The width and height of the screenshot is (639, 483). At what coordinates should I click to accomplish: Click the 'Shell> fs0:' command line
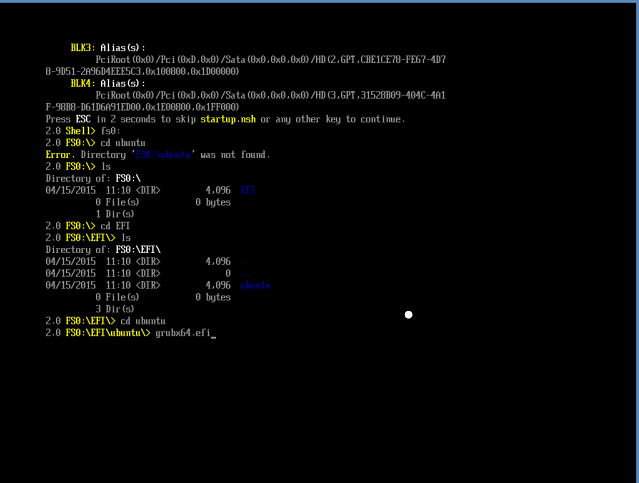pos(83,131)
